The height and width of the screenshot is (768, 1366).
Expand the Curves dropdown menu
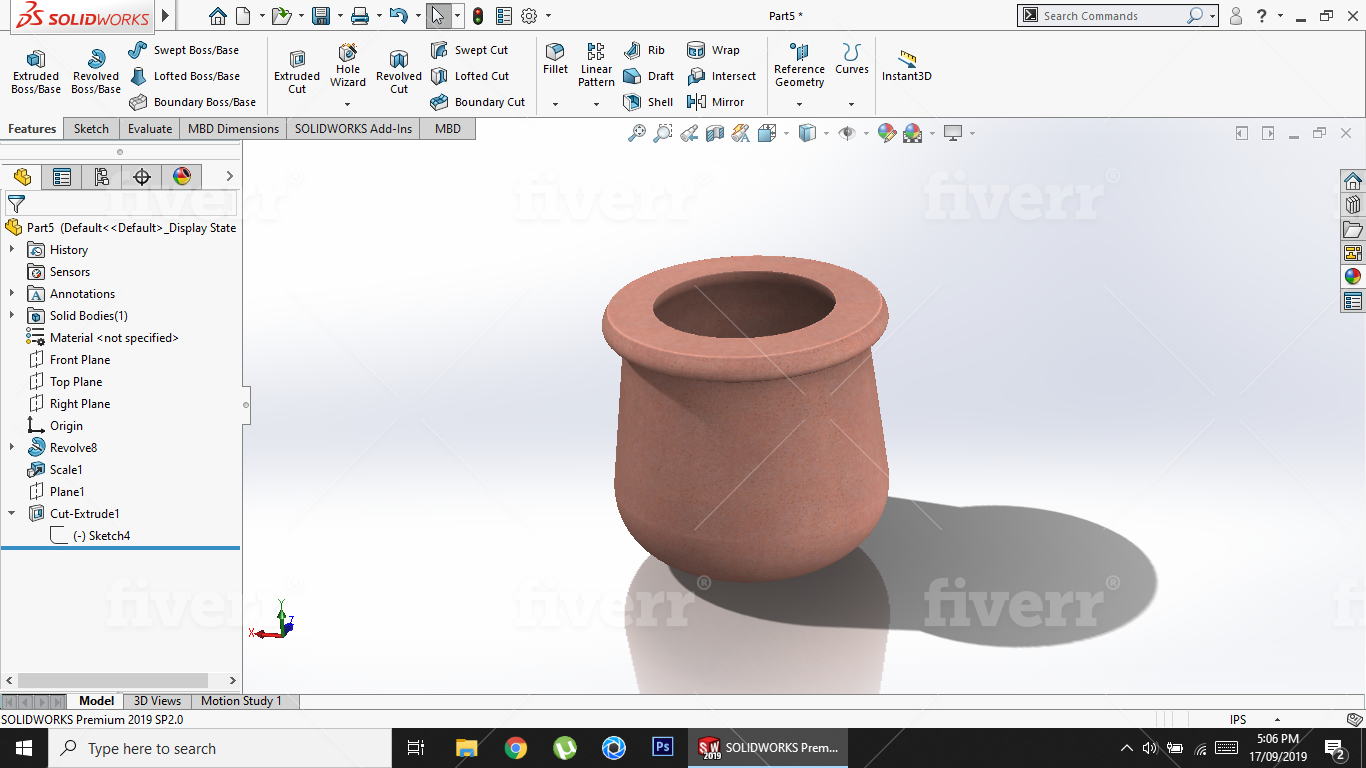click(852, 104)
